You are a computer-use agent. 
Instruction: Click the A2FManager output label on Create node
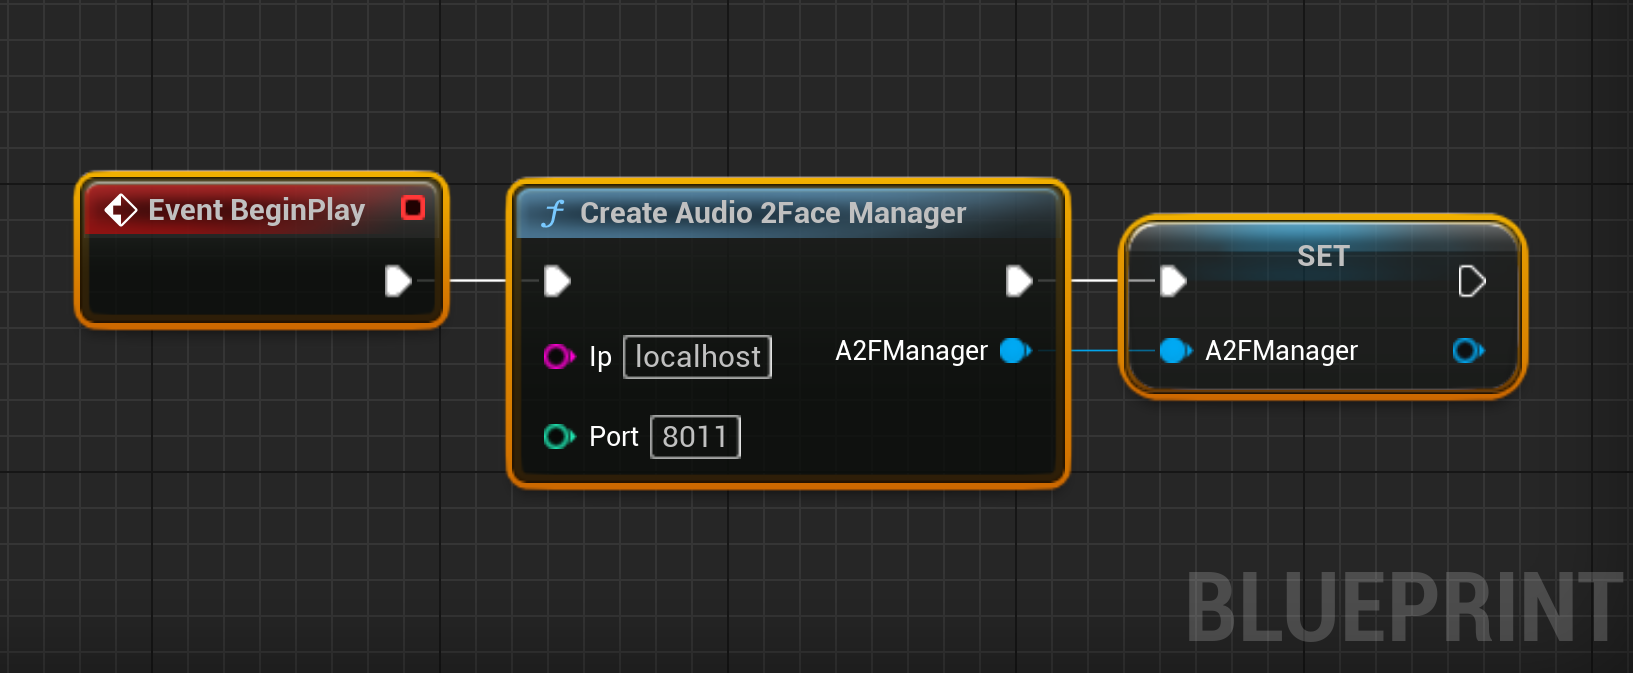point(911,351)
